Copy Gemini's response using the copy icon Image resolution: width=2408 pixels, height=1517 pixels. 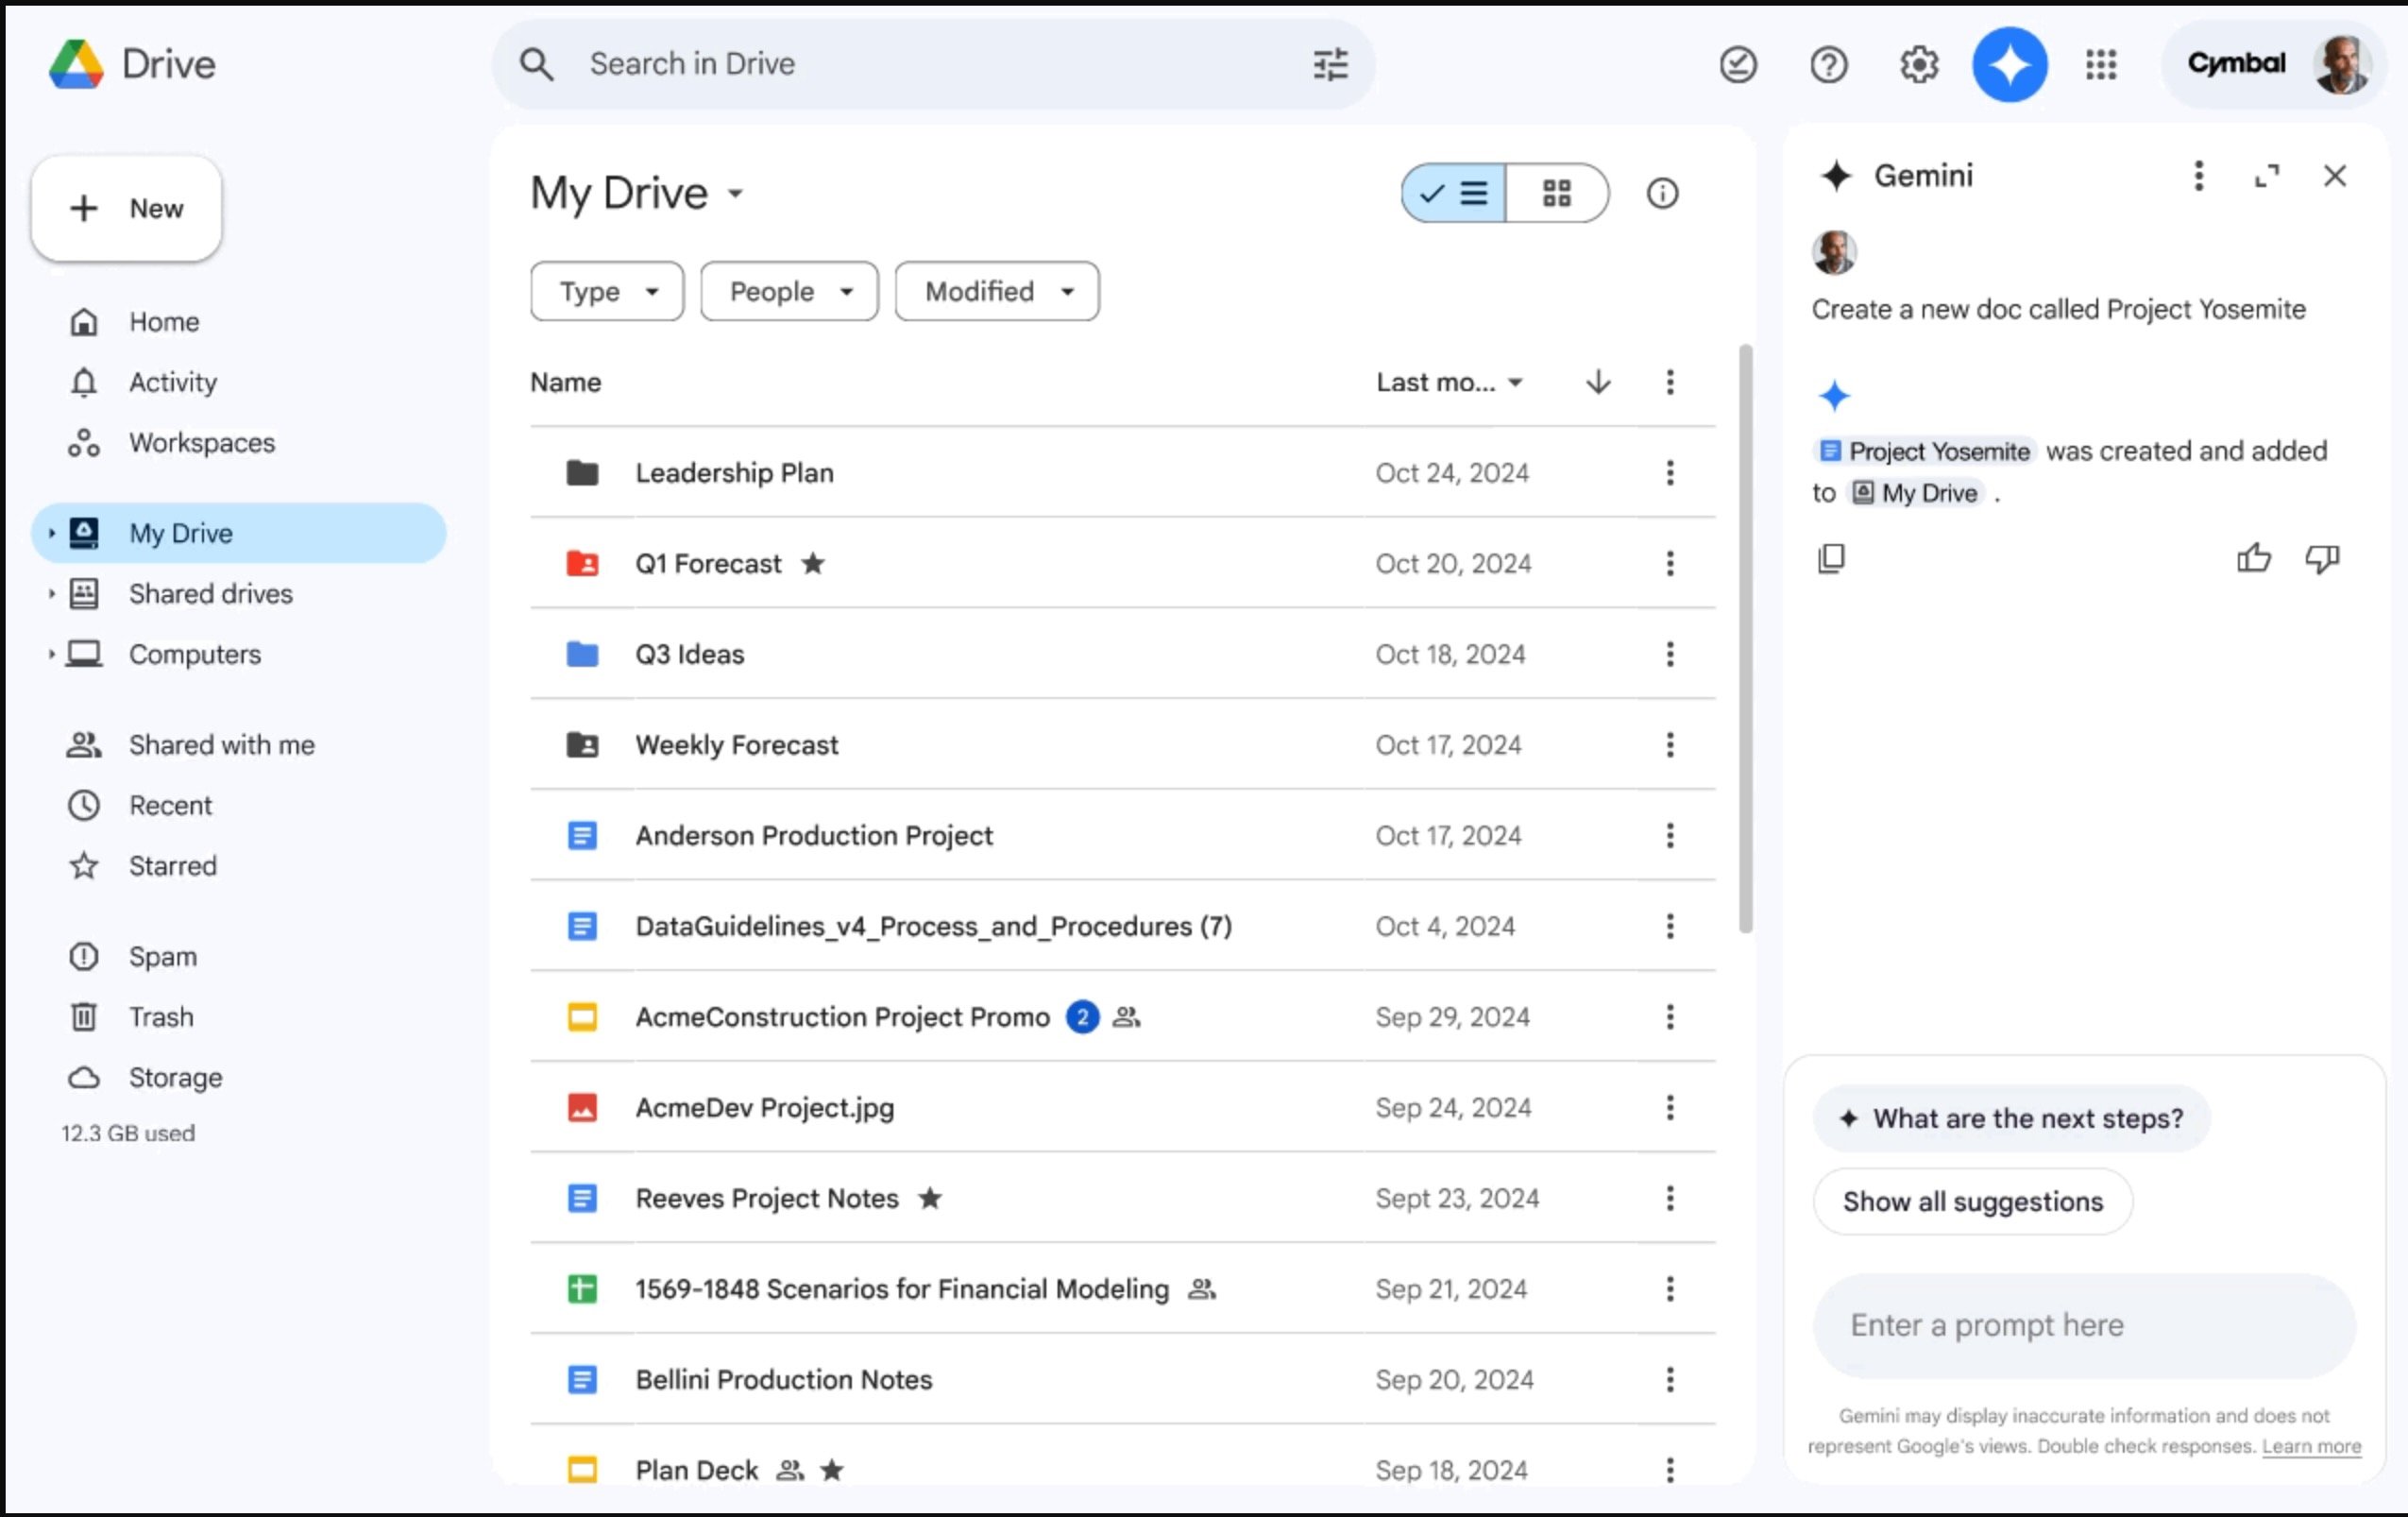point(1832,558)
